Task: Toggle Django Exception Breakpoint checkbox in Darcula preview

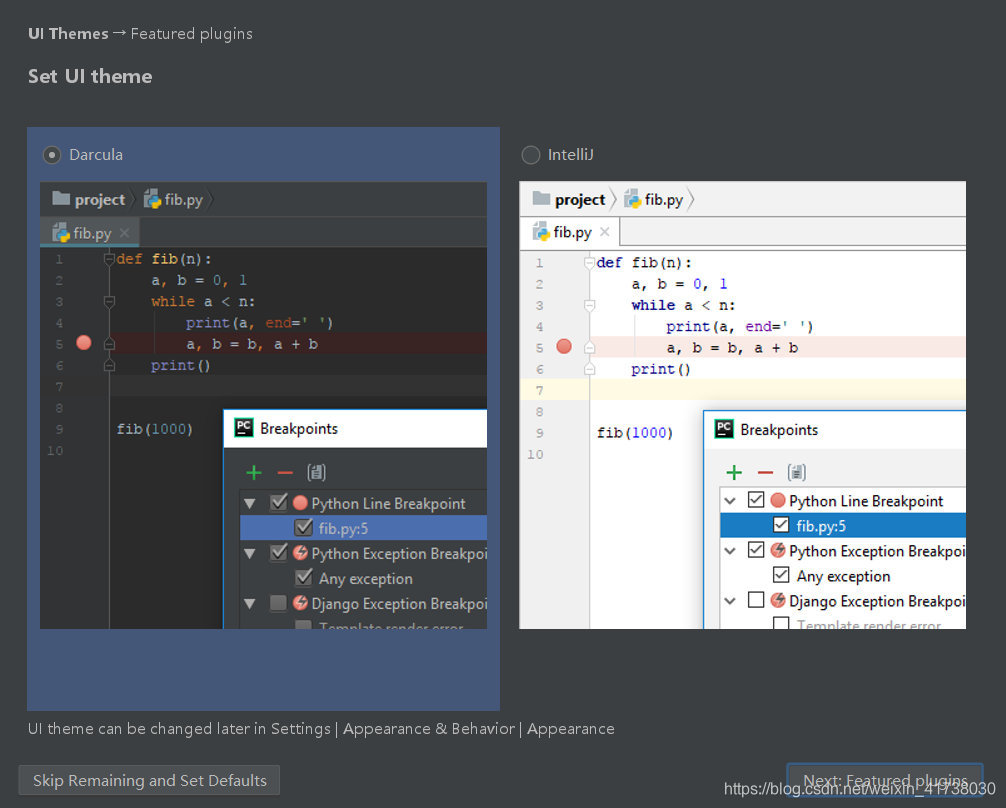Action: 278,603
